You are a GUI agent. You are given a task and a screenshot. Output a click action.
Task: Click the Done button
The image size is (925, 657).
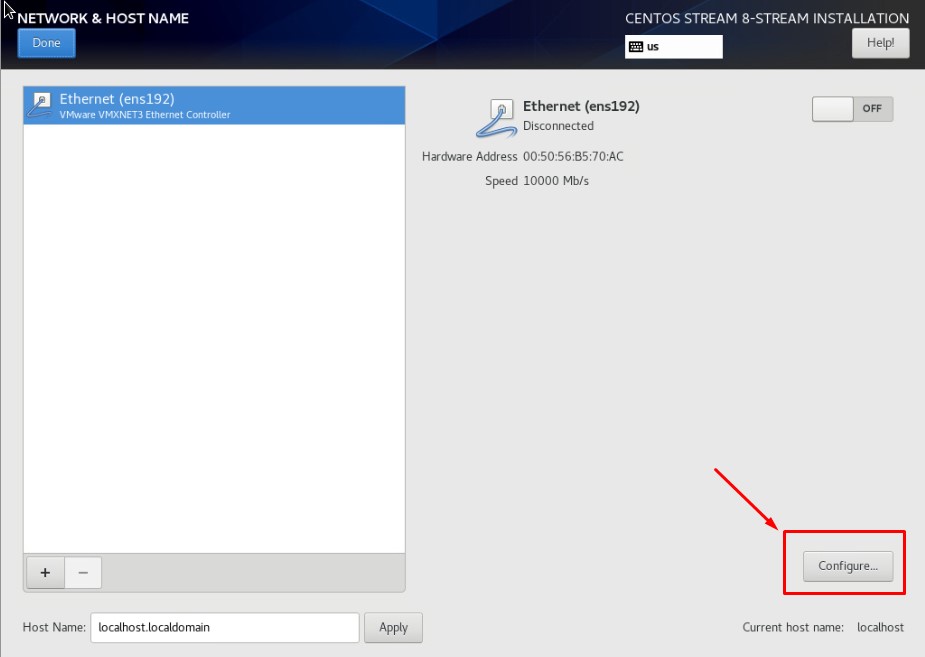click(47, 43)
